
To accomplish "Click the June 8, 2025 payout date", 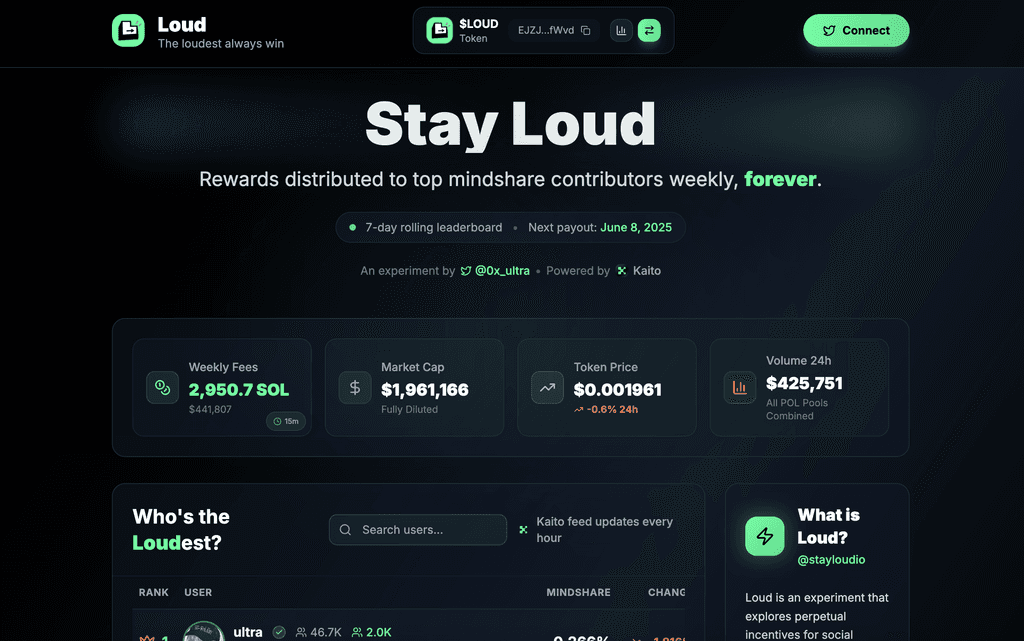I will [x=636, y=227].
